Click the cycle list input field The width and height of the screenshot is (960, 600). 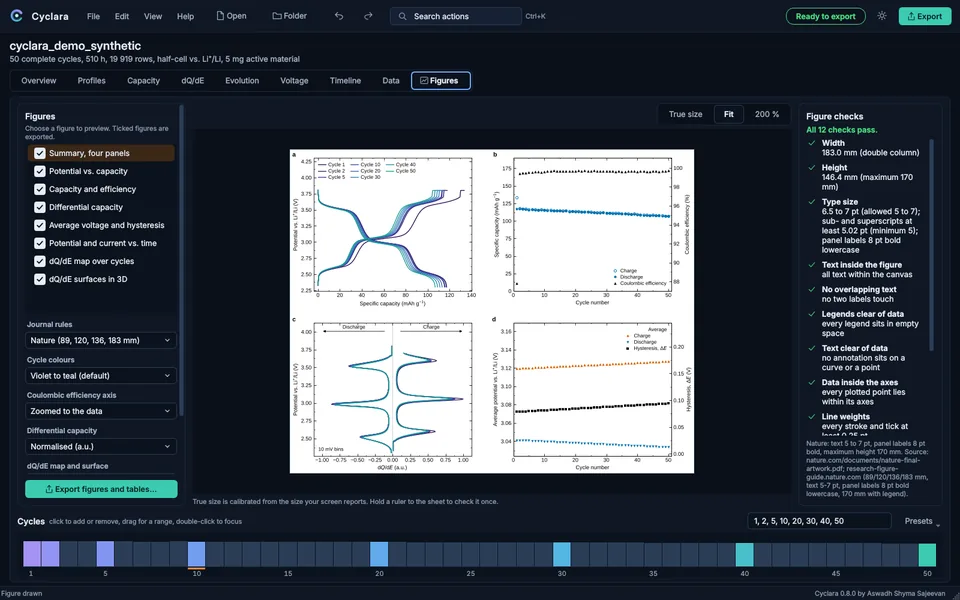[x=819, y=521]
